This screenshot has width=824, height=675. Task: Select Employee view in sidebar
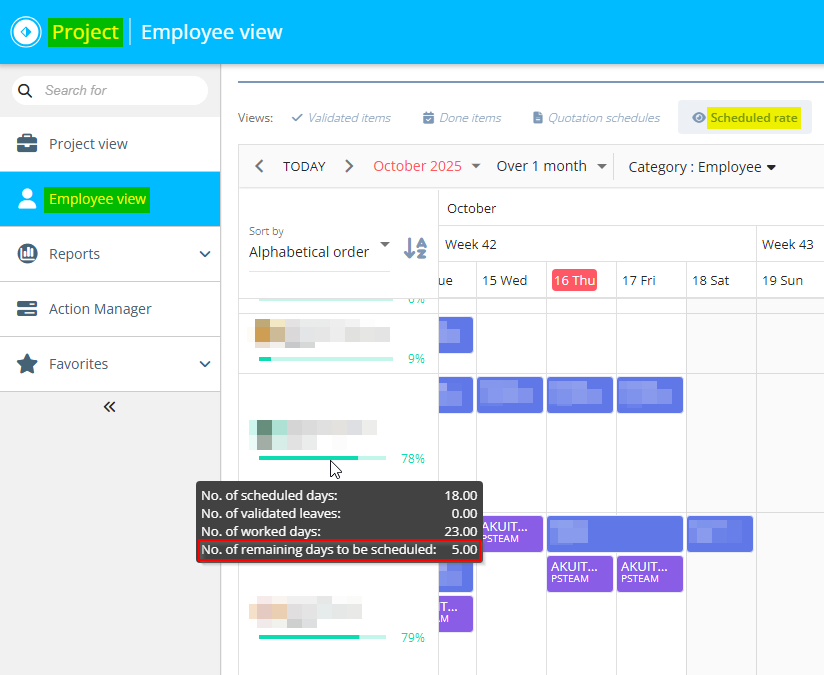tap(98, 199)
